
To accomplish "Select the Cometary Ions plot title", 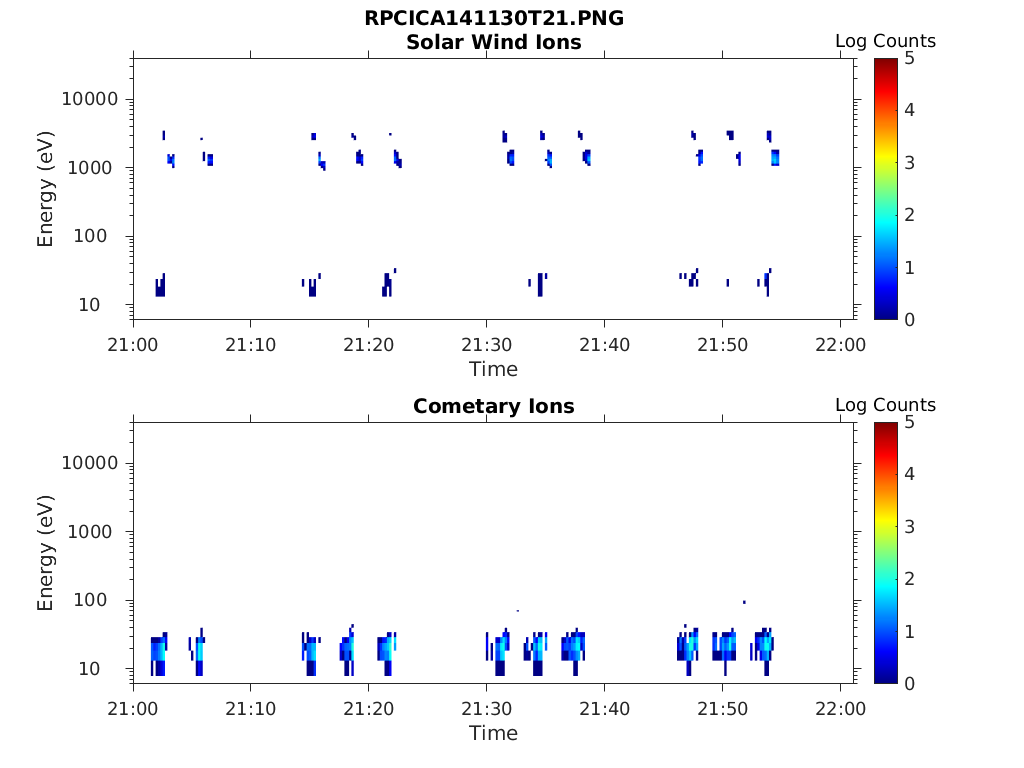I will click(x=494, y=406).
